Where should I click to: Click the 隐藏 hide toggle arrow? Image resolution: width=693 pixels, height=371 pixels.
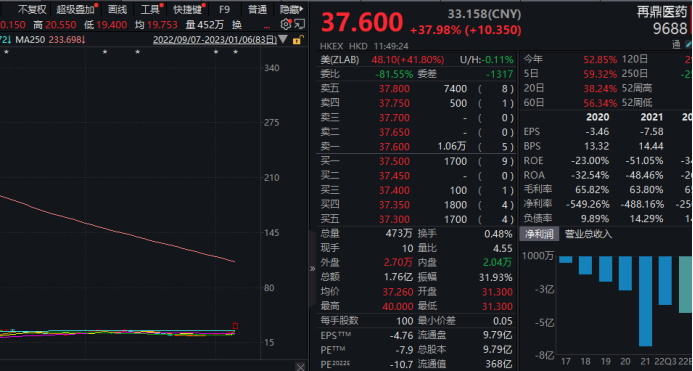[x=292, y=9]
